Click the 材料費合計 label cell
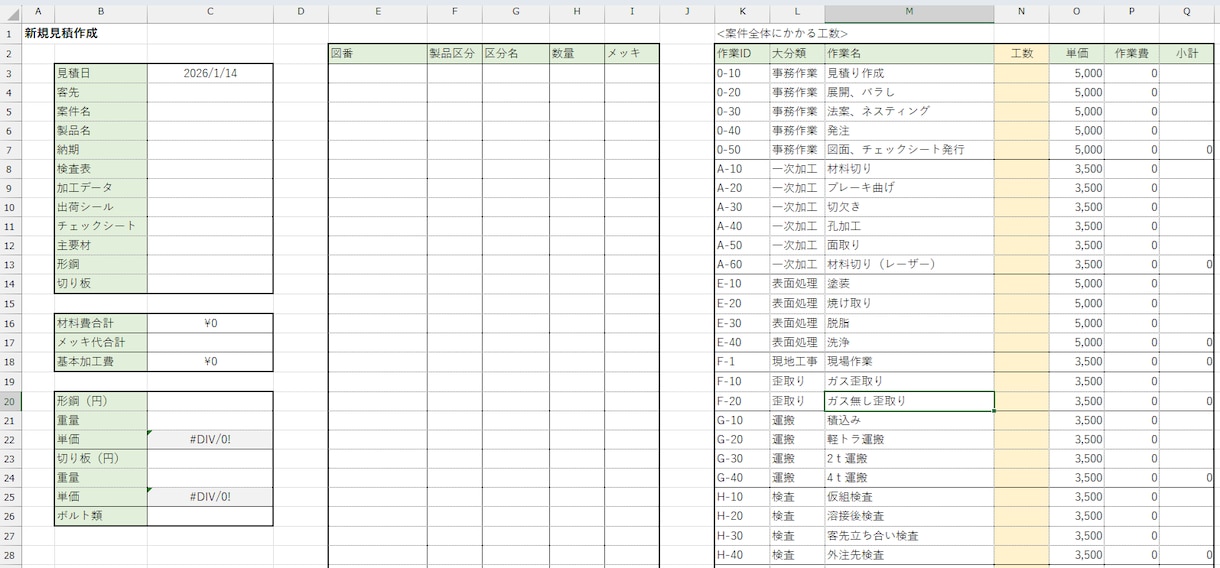This screenshot has height=568, width=1220. pos(101,323)
